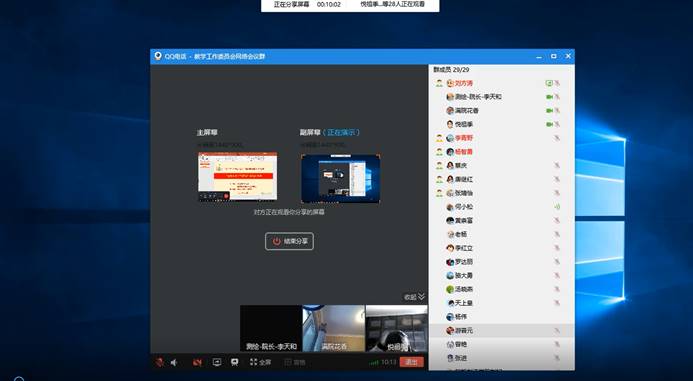This screenshot has width=693, height=381.
Task: Switch to 全屏 fullscreen mode
Action: click(260, 362)
